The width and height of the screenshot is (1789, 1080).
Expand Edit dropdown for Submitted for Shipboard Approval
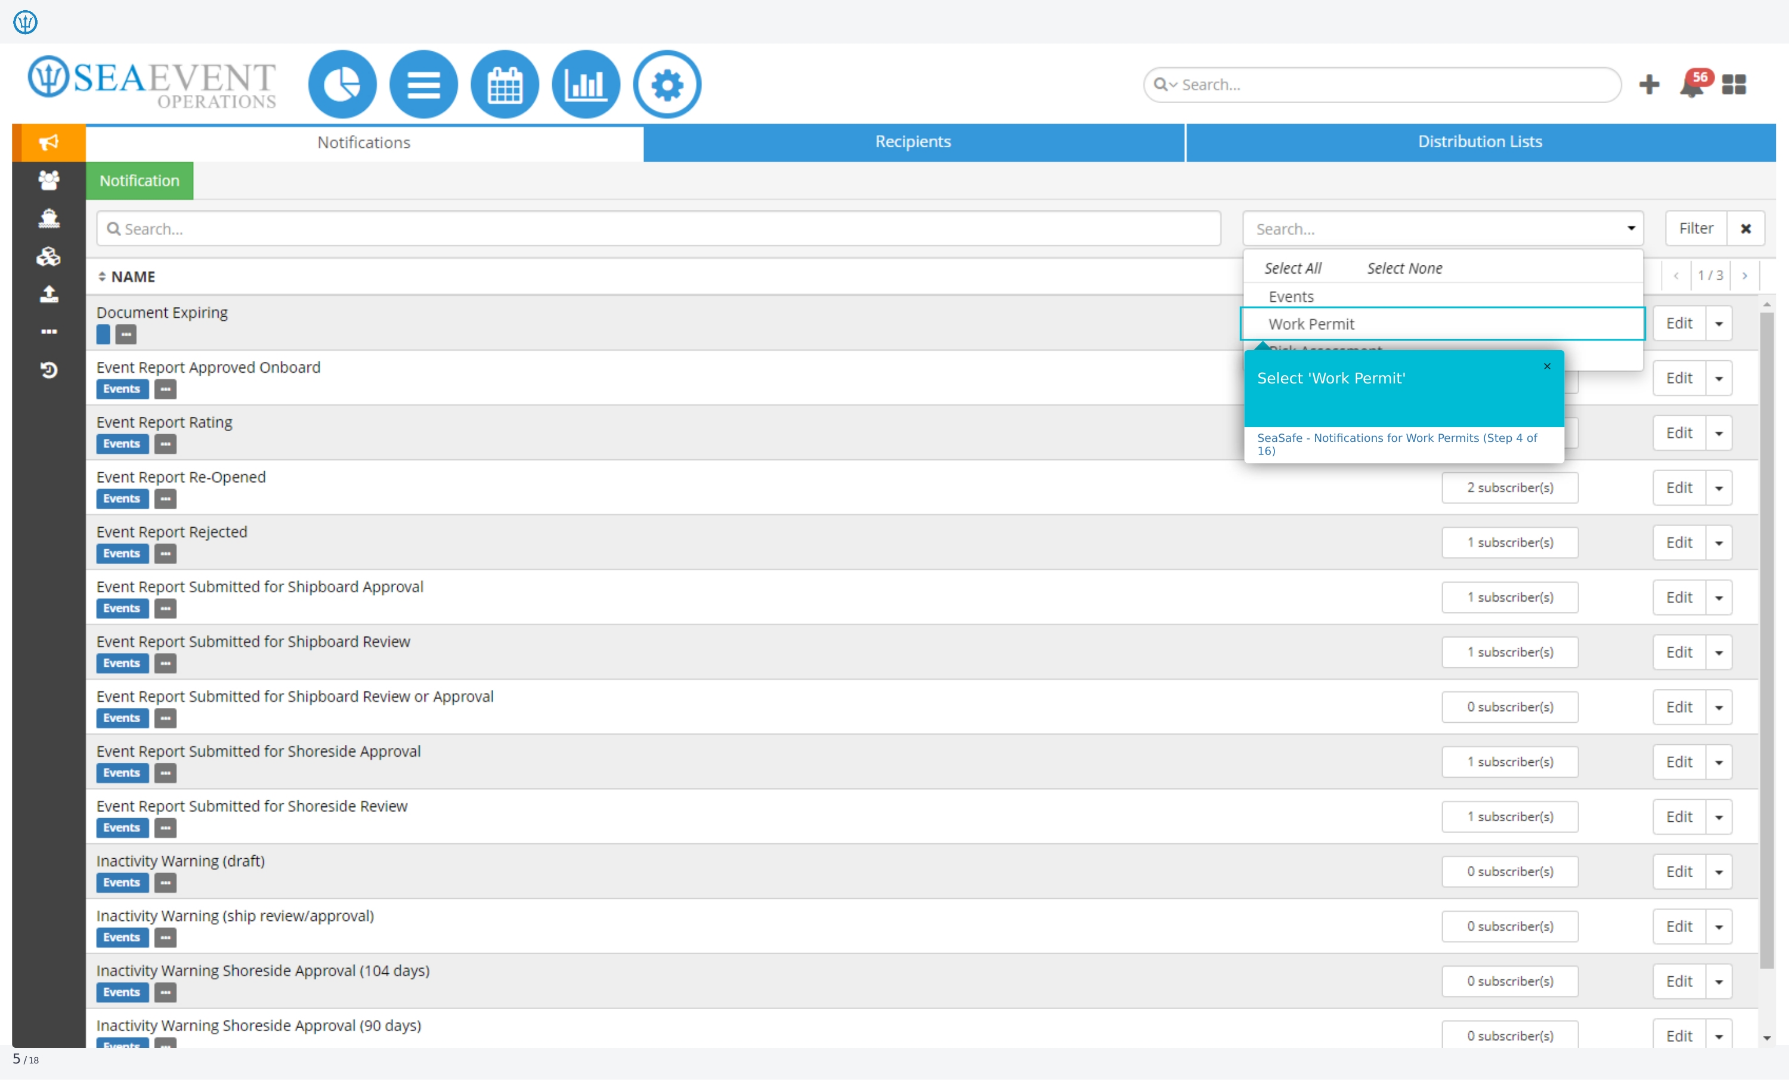[x=1719, y=598]
